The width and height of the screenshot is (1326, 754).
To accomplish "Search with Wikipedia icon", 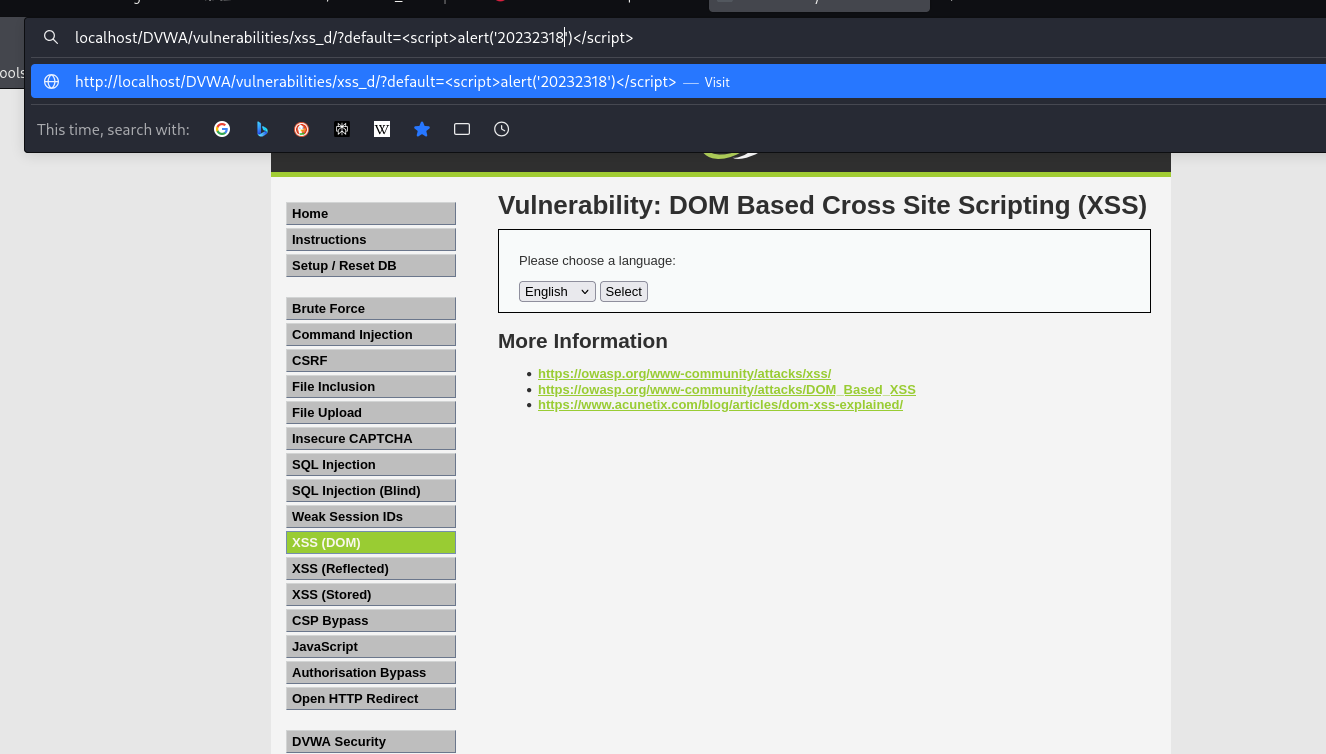I will [x=382, y=129].
